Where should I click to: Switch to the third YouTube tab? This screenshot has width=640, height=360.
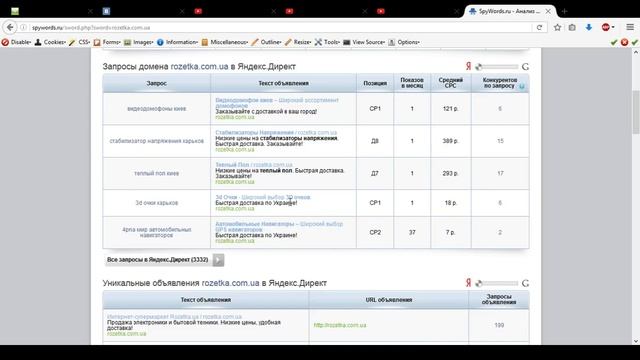tap(381, 11)
